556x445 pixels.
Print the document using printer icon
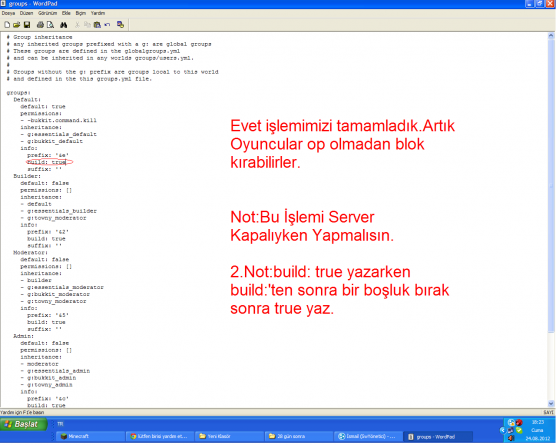[x=40, y=25]
